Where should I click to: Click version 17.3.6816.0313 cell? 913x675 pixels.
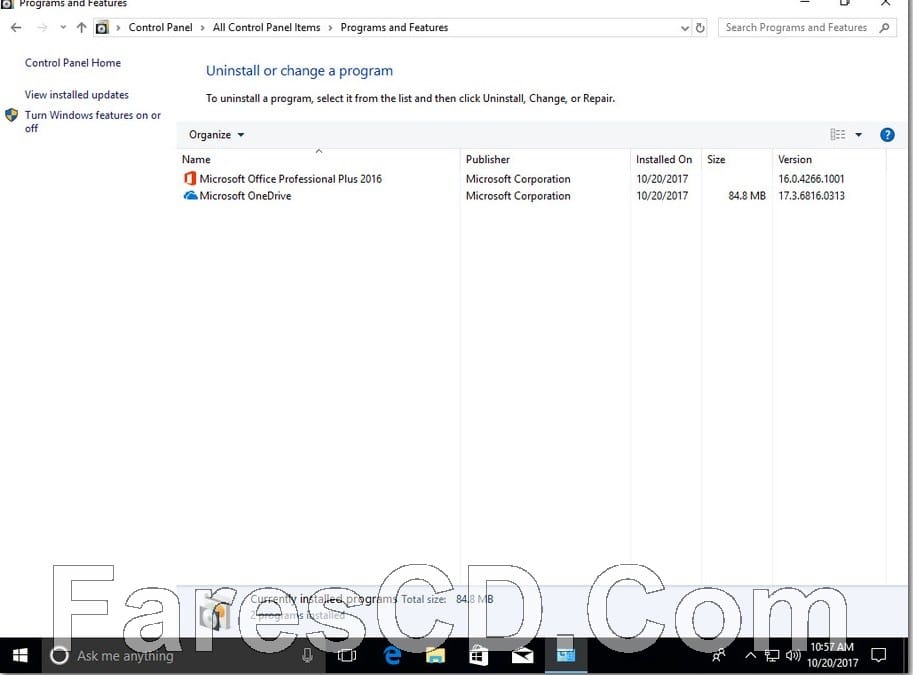click(x=811, y=196)
